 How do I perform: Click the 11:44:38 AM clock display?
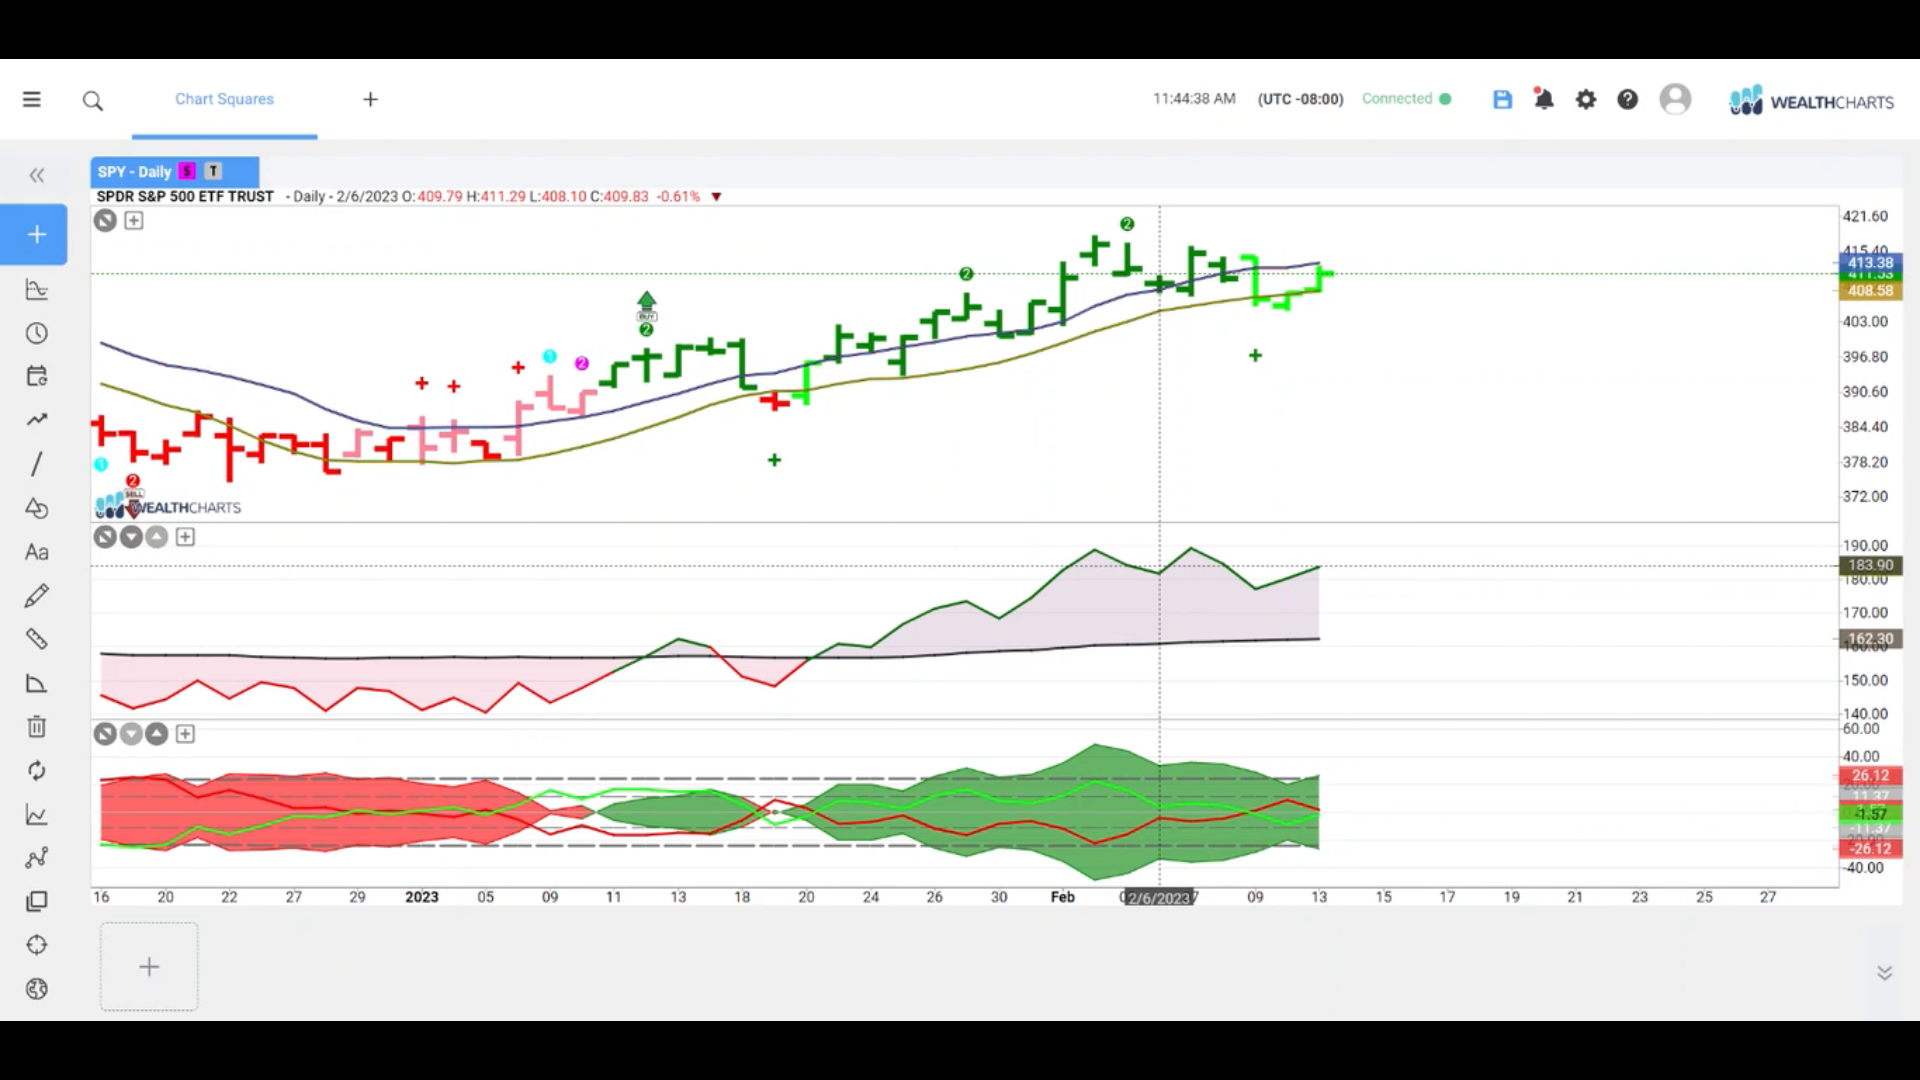tap(1194, 99)
